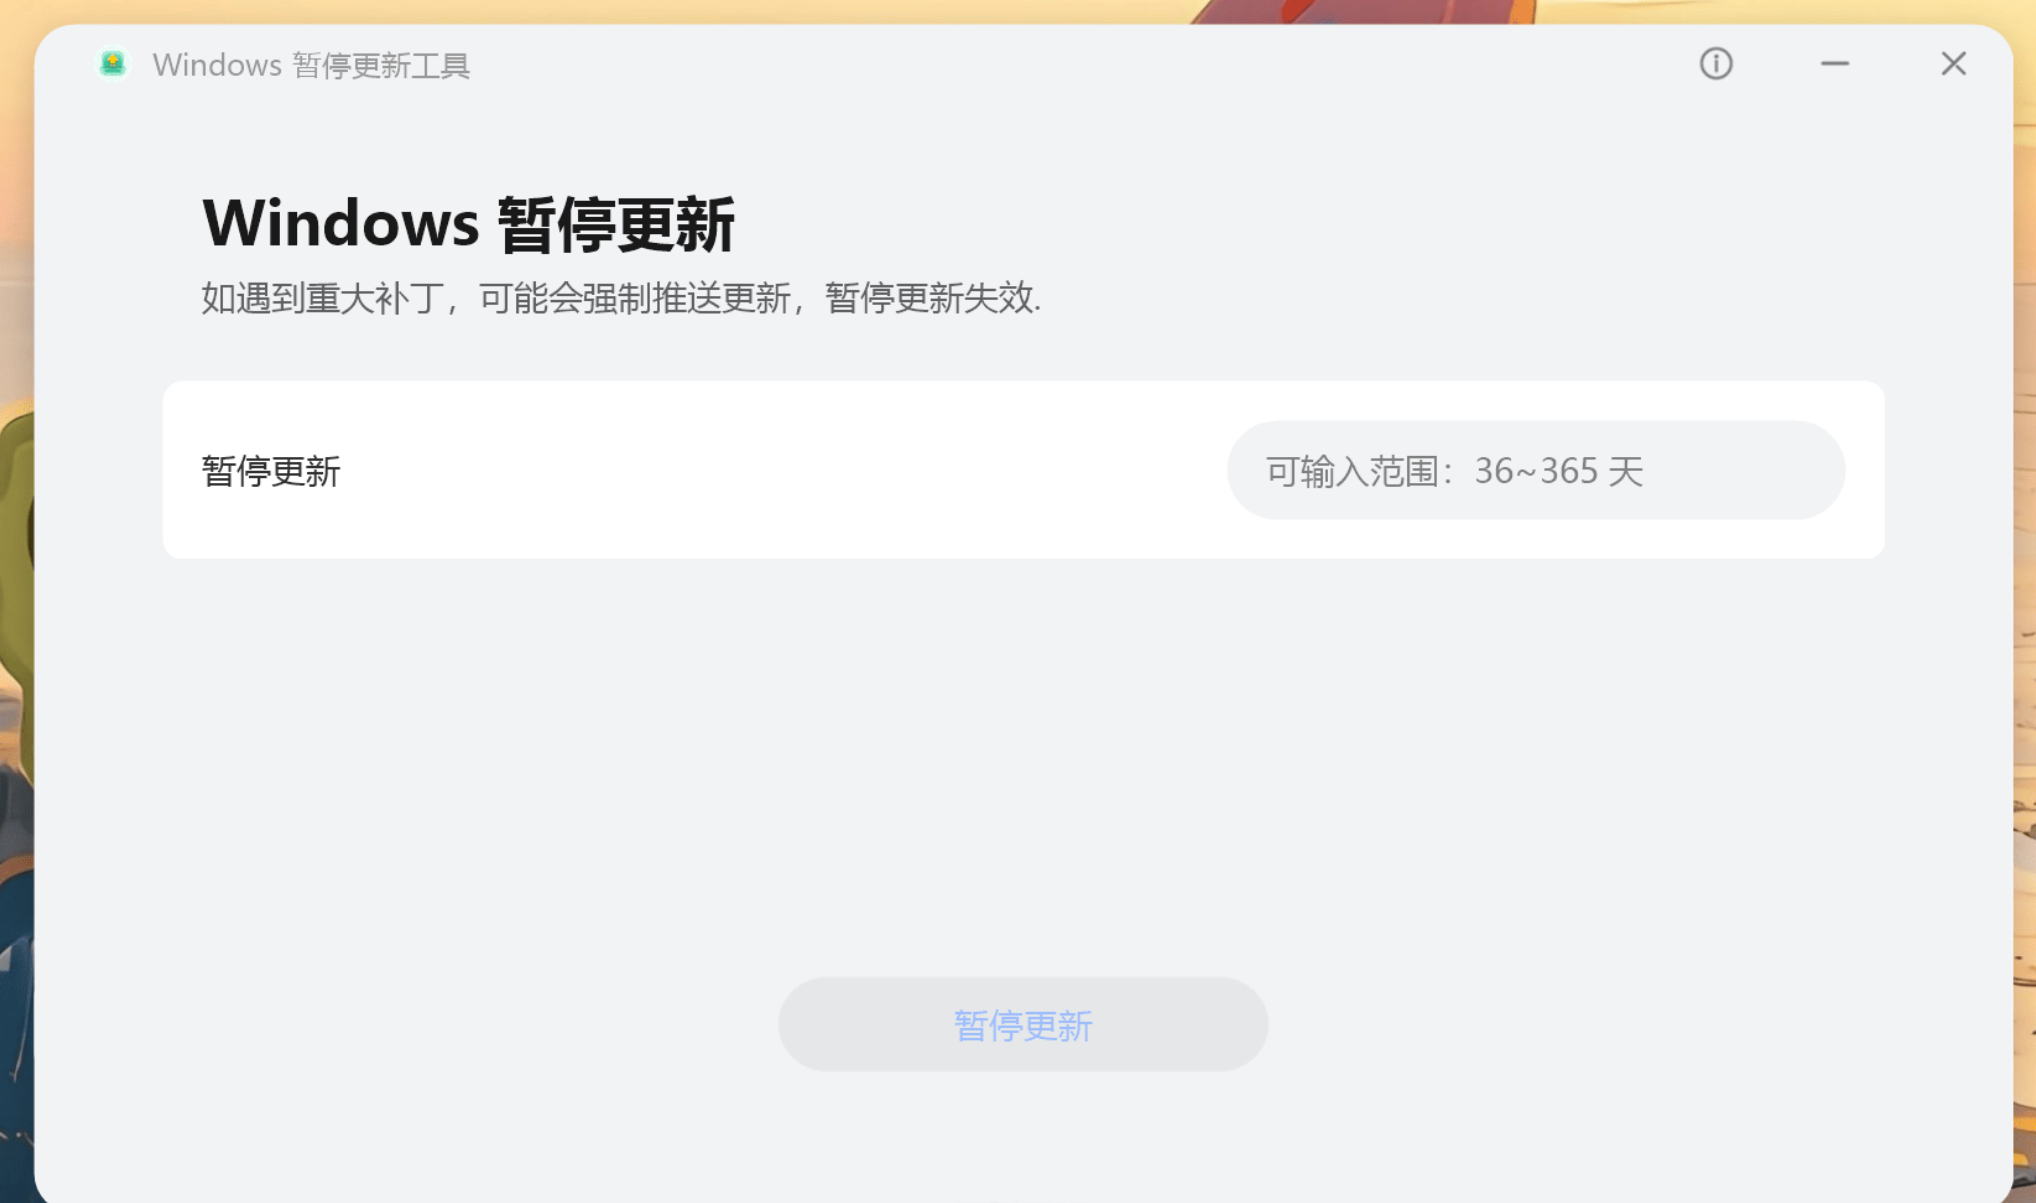Minimize the pause update tool window
Viewport: 2036px width, 1203px height.
[x=1835, y=64]
